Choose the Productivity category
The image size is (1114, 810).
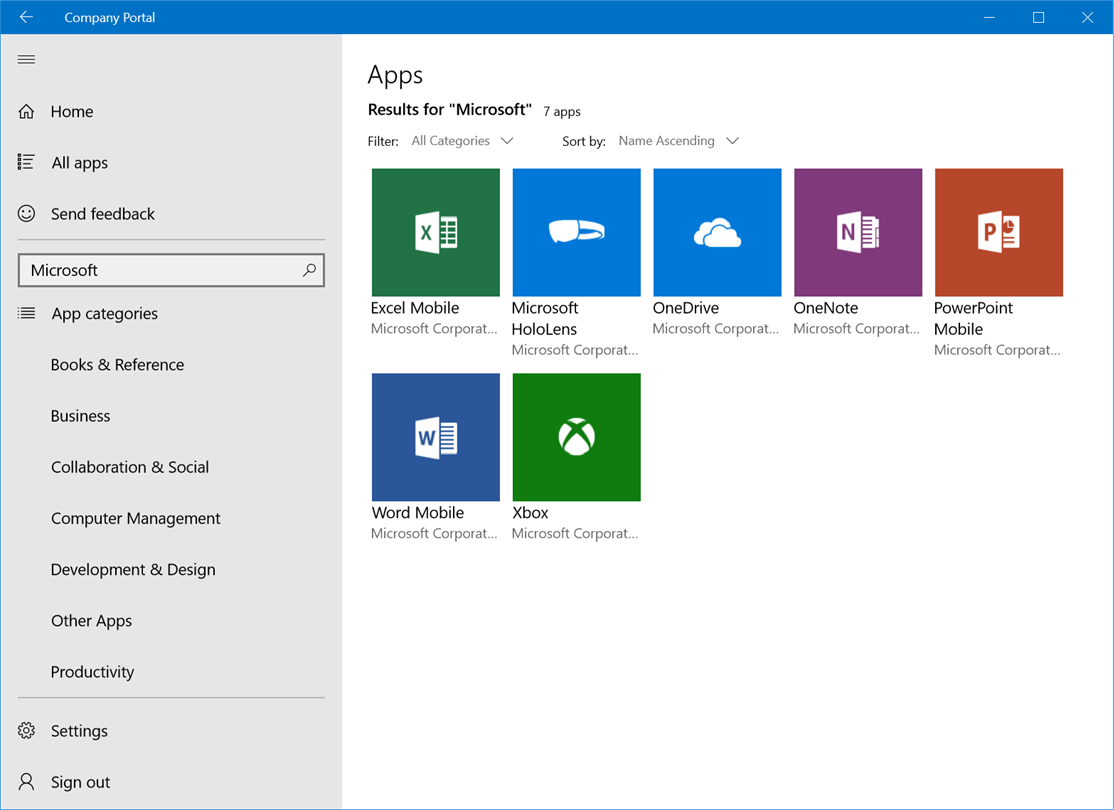click(x=92, y=672)
